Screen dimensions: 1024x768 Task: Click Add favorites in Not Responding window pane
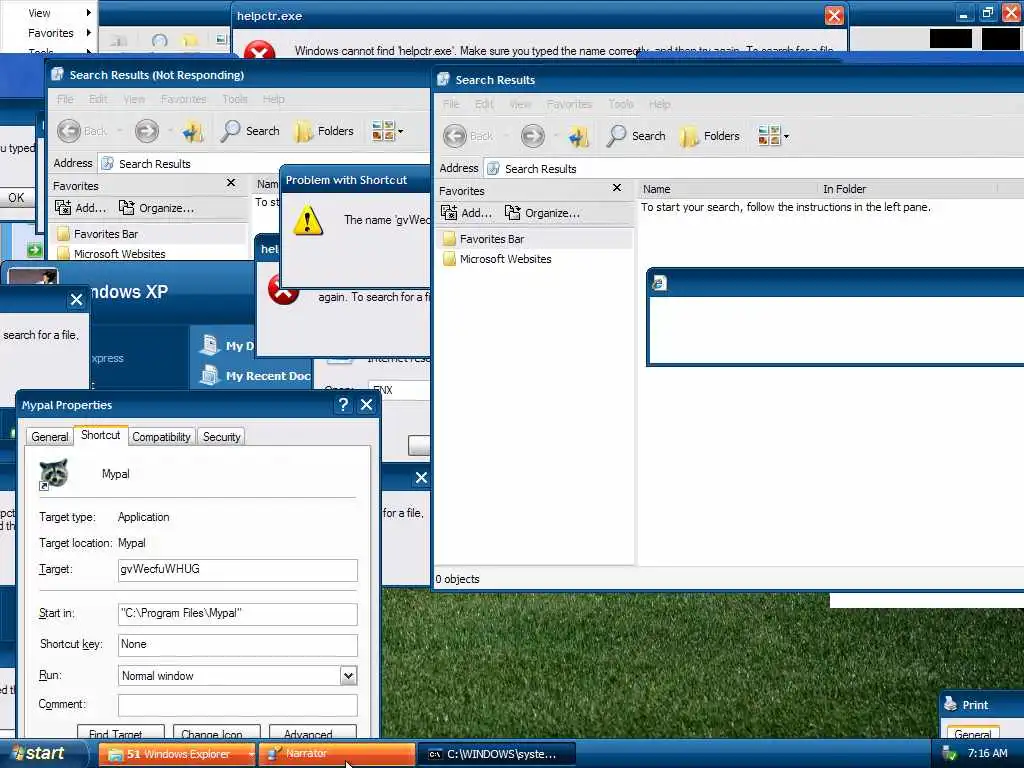pos(80,208)
